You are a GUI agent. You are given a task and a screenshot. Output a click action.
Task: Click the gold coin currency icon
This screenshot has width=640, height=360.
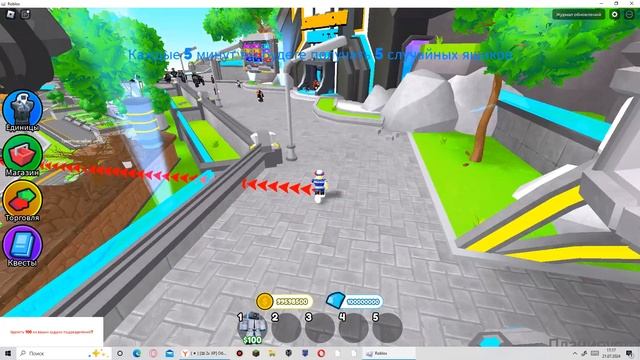(264, 302)
